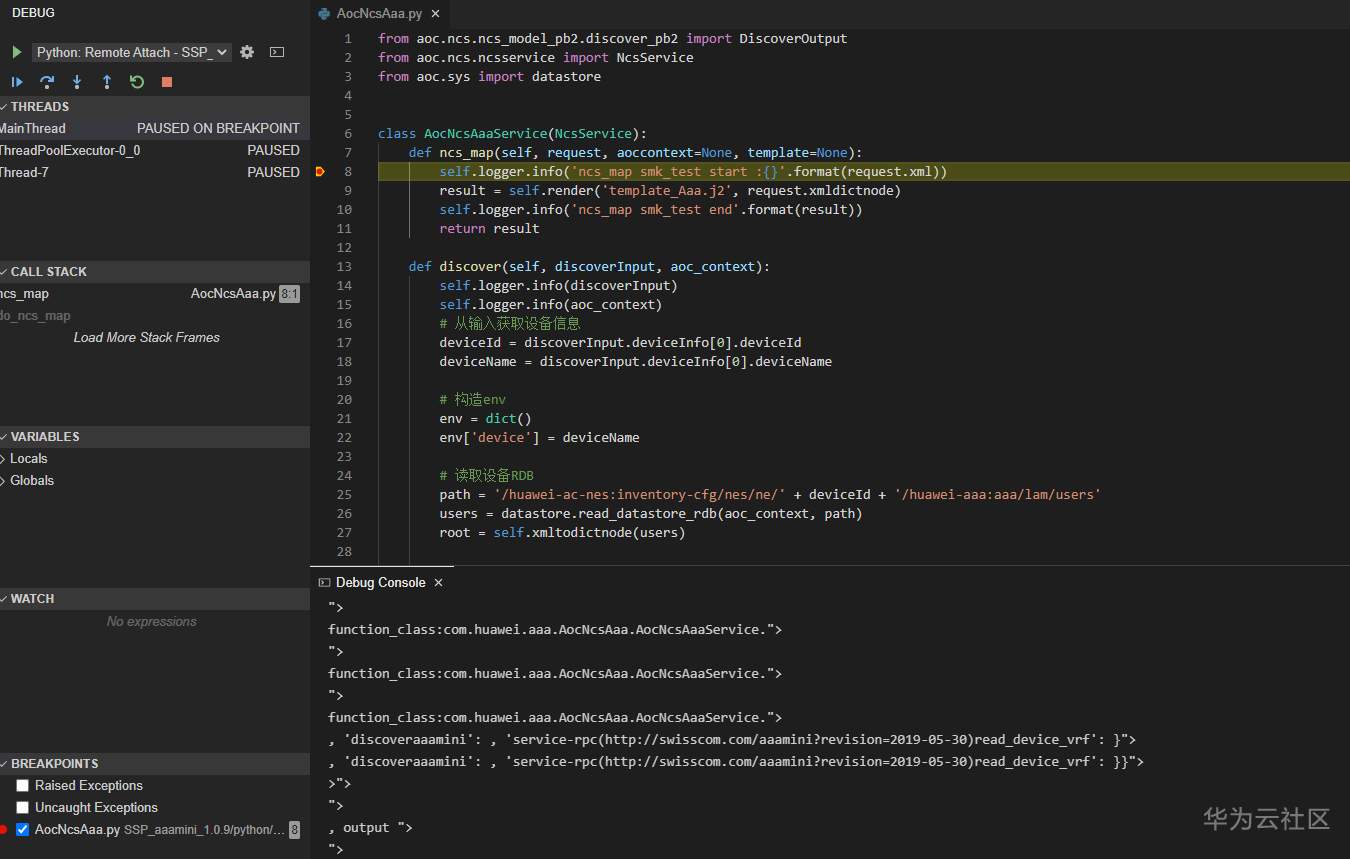This screenshot has width=1350, height=859.
Task: Expand the Locals variables node
Action: pos(28,459)
